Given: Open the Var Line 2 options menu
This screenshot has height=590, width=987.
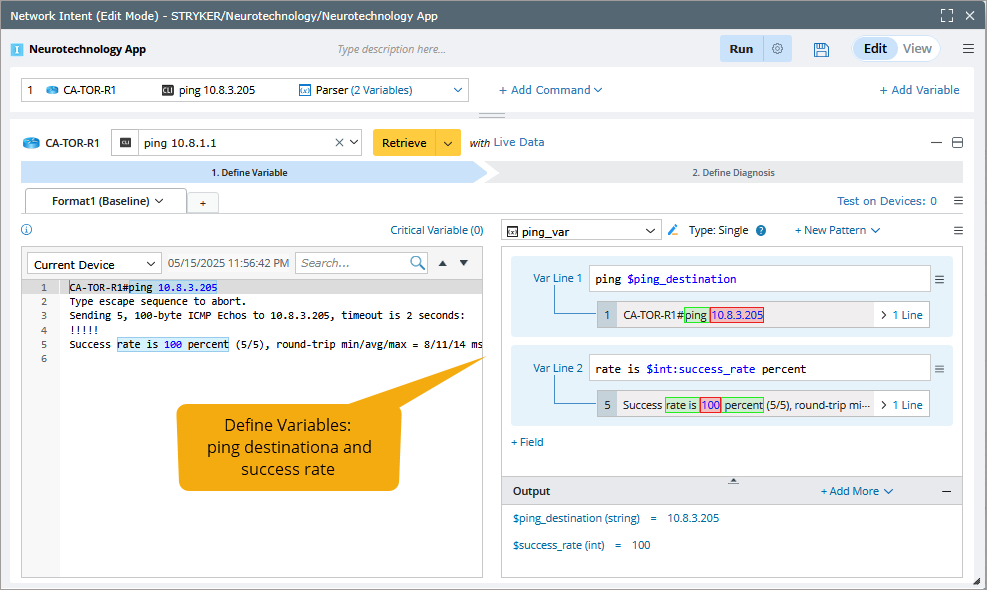Looking at the screenshot, I should tap(939, 369).
